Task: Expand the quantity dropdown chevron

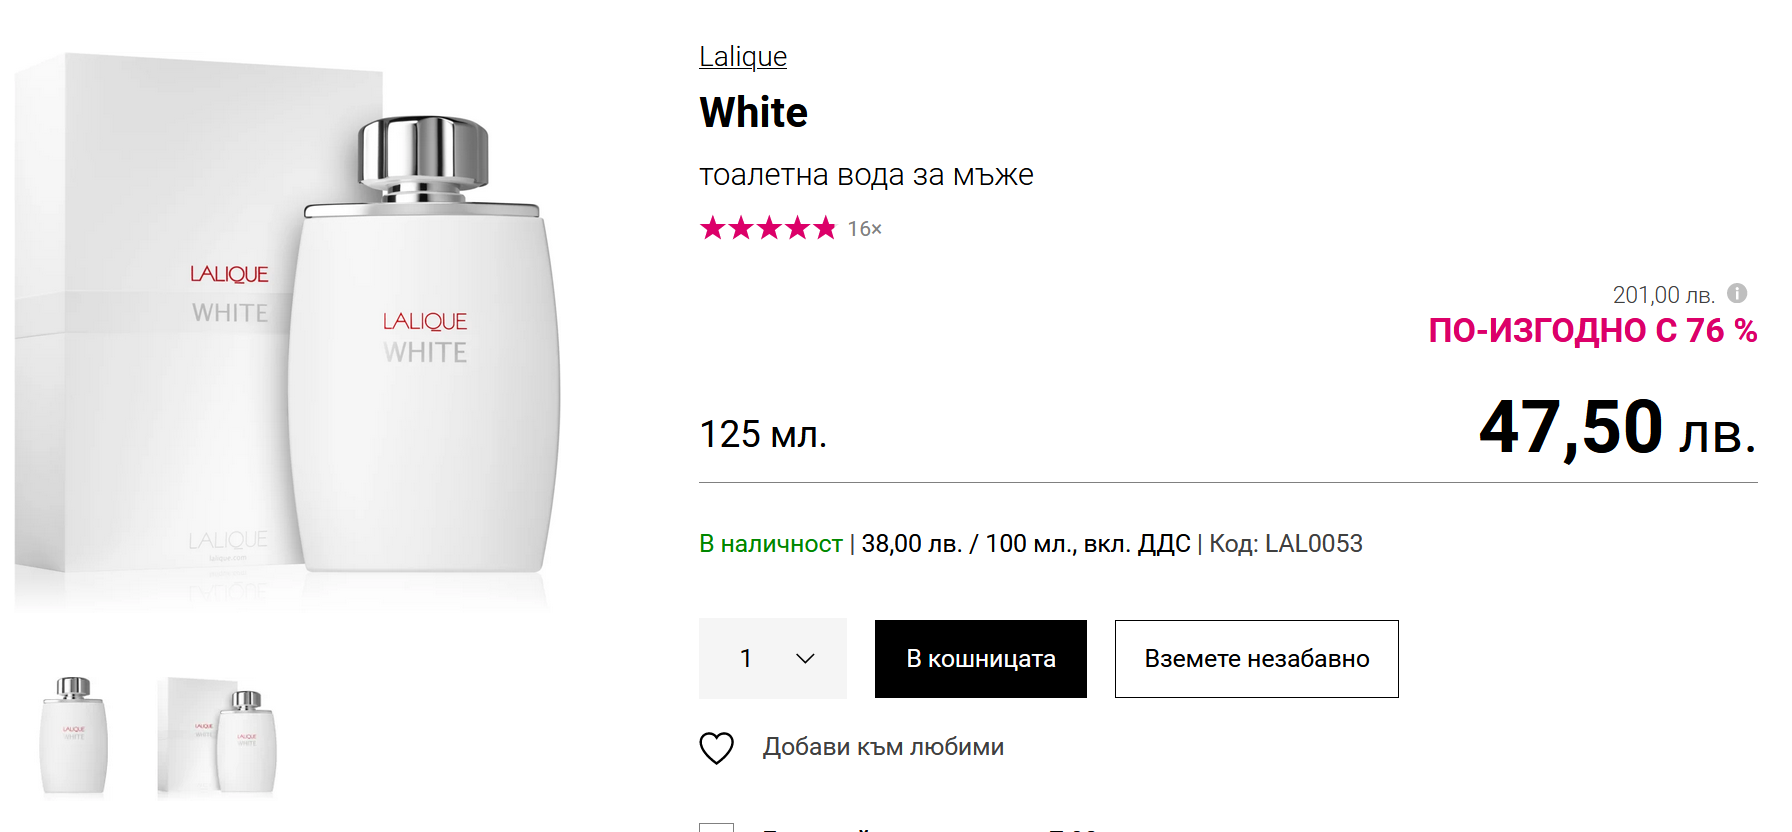Action: tap(805, 658)
